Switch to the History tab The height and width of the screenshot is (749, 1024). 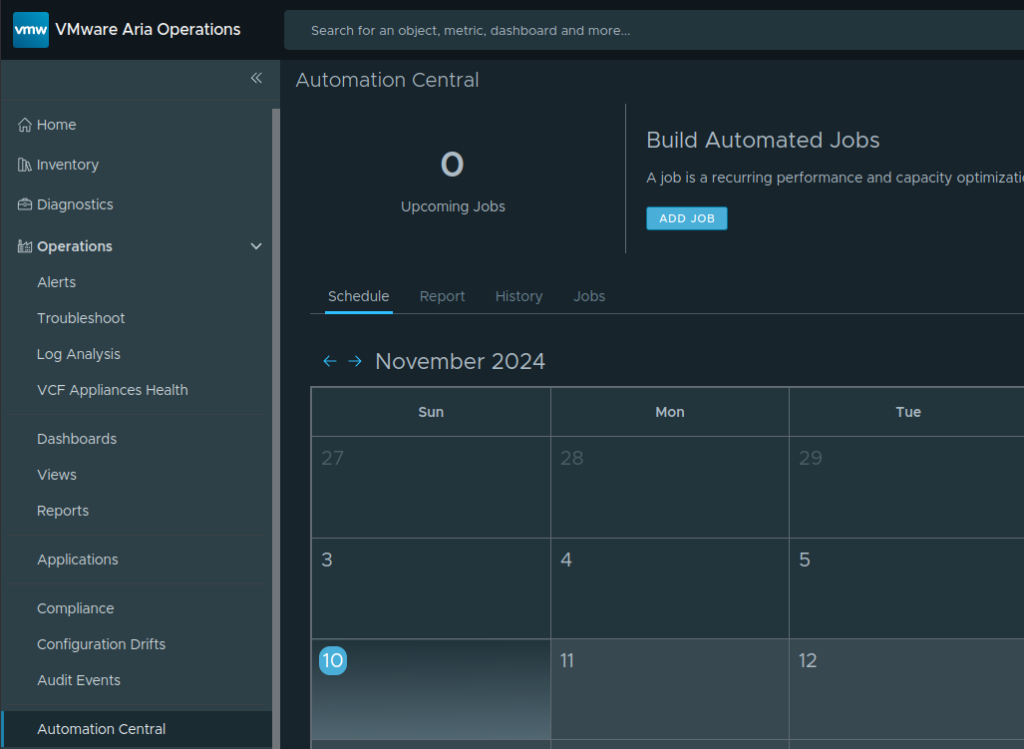point(519,296)
